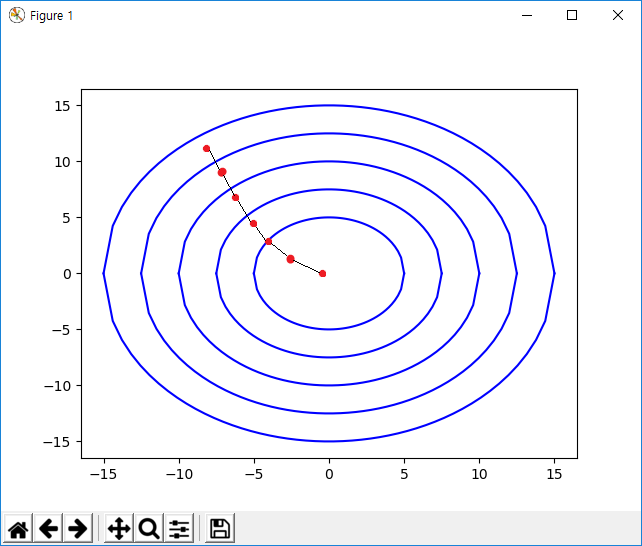Screen dimensions: 642x546
Task: Activate the zoom to rectangle tool
Action: coord(149,528)
